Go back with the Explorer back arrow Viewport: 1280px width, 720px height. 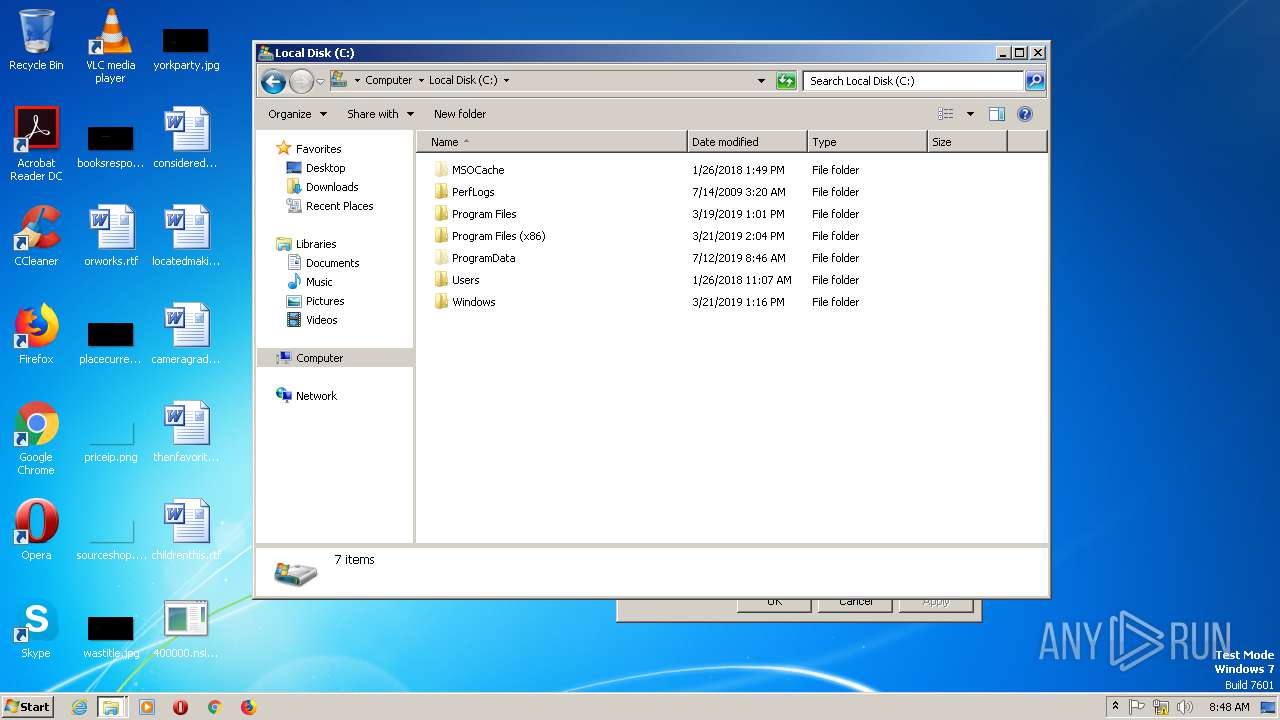(x=273, y=81)
